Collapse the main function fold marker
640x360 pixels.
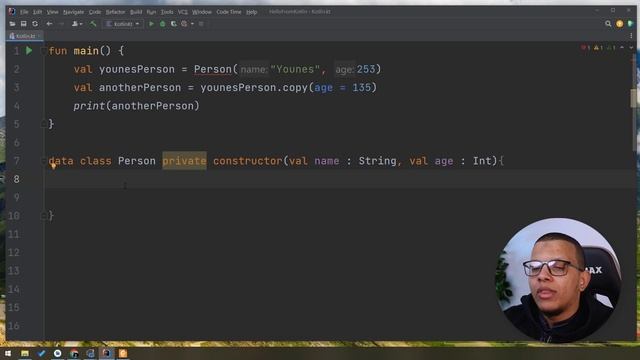[43, 51]
